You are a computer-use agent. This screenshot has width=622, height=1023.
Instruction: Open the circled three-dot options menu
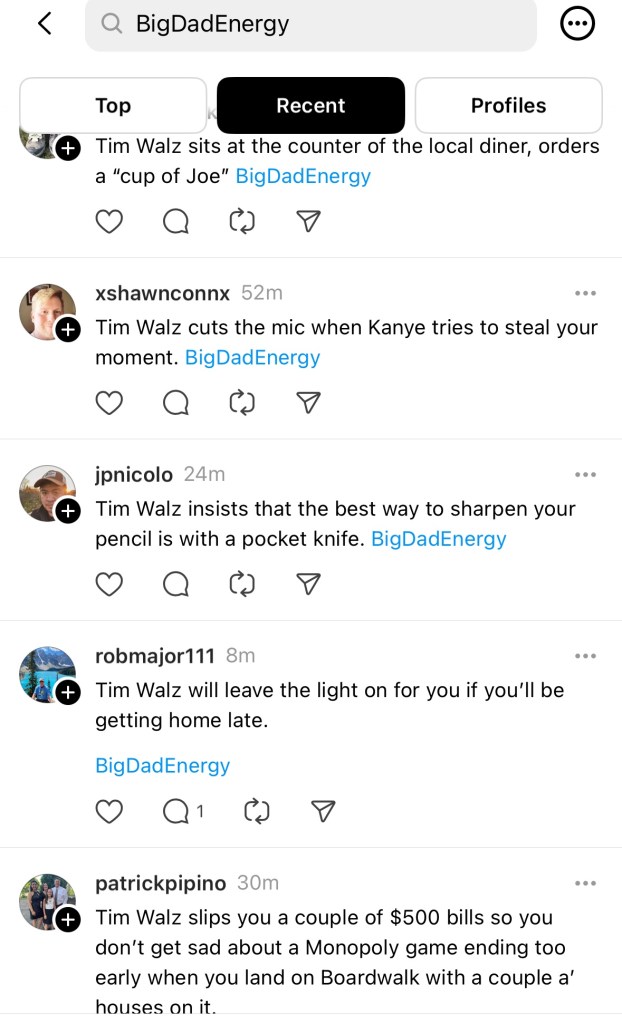tap(578, 24)
